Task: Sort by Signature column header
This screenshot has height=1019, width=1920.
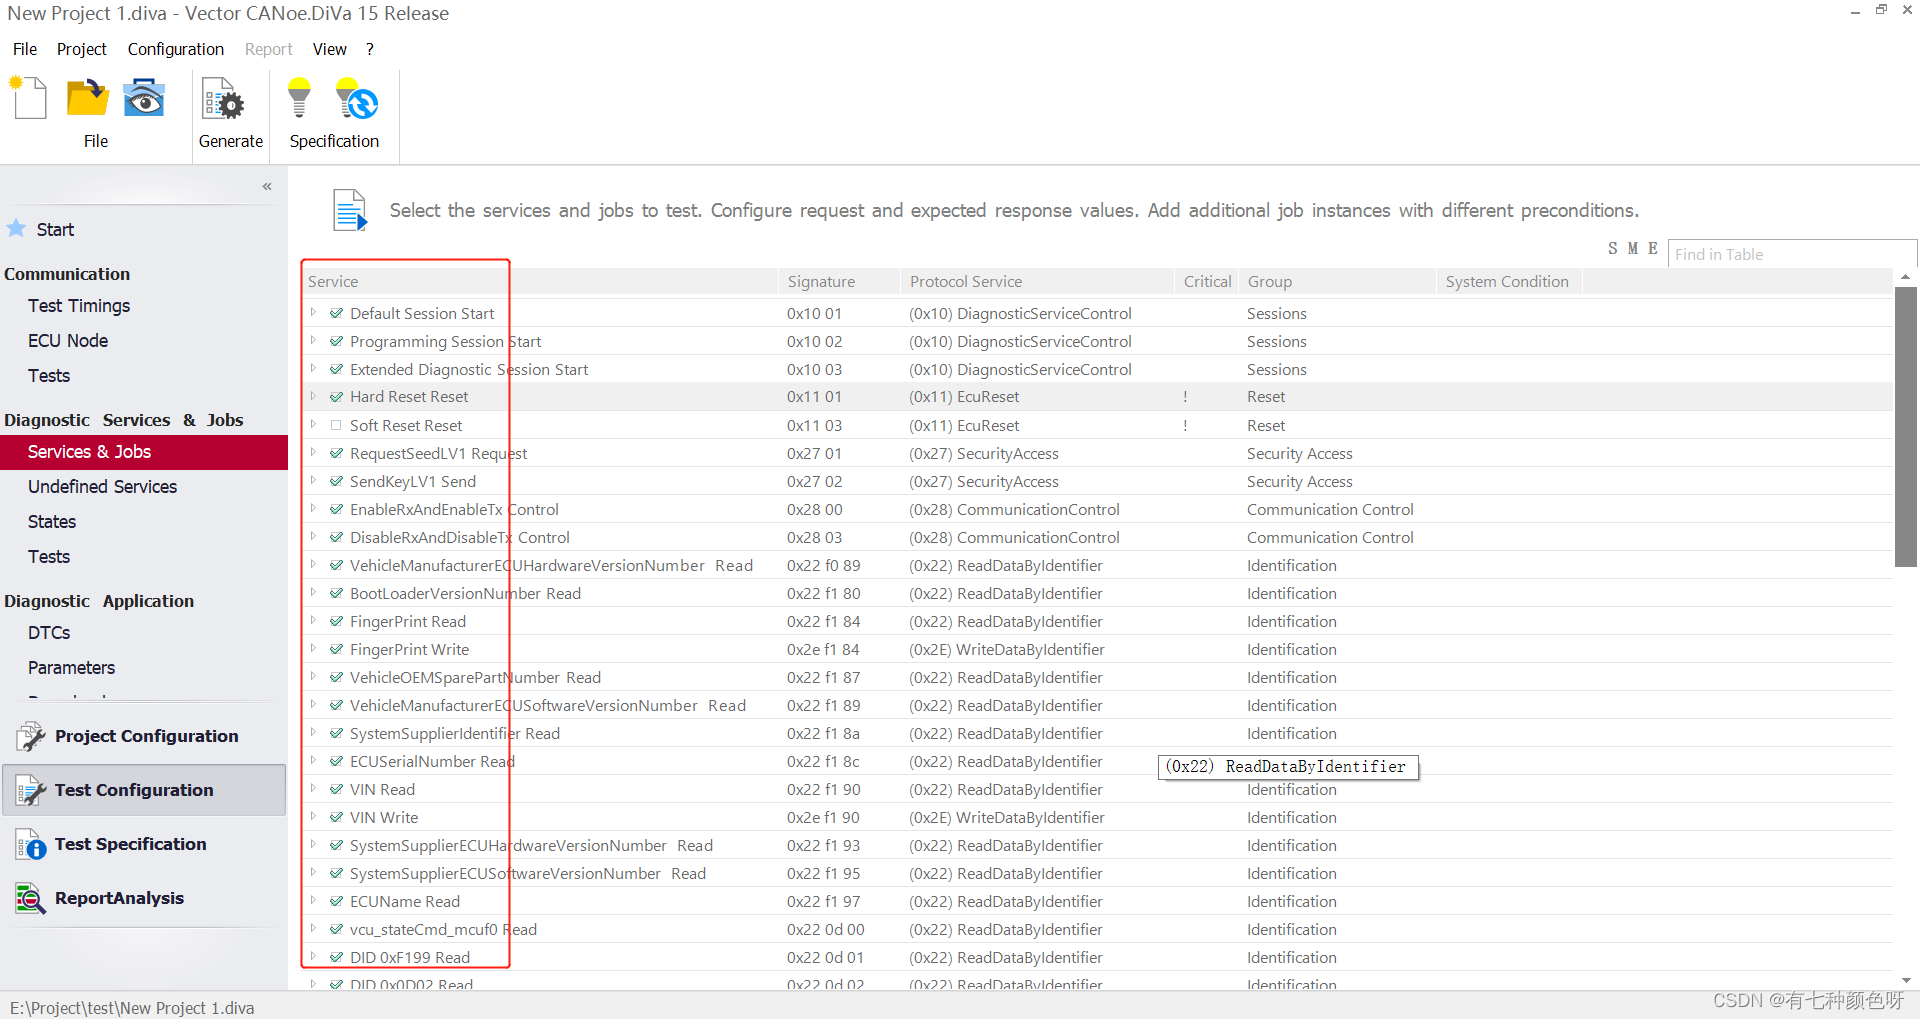Action: pos(839,282)
